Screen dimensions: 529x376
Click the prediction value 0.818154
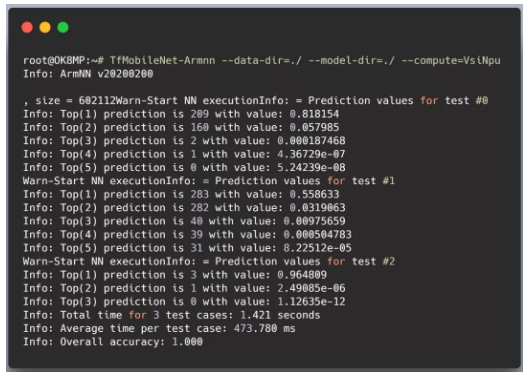point(314,114)
